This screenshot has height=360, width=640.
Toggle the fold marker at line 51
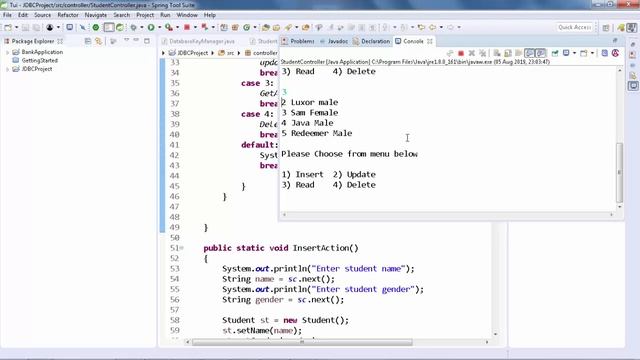[182, 248]
